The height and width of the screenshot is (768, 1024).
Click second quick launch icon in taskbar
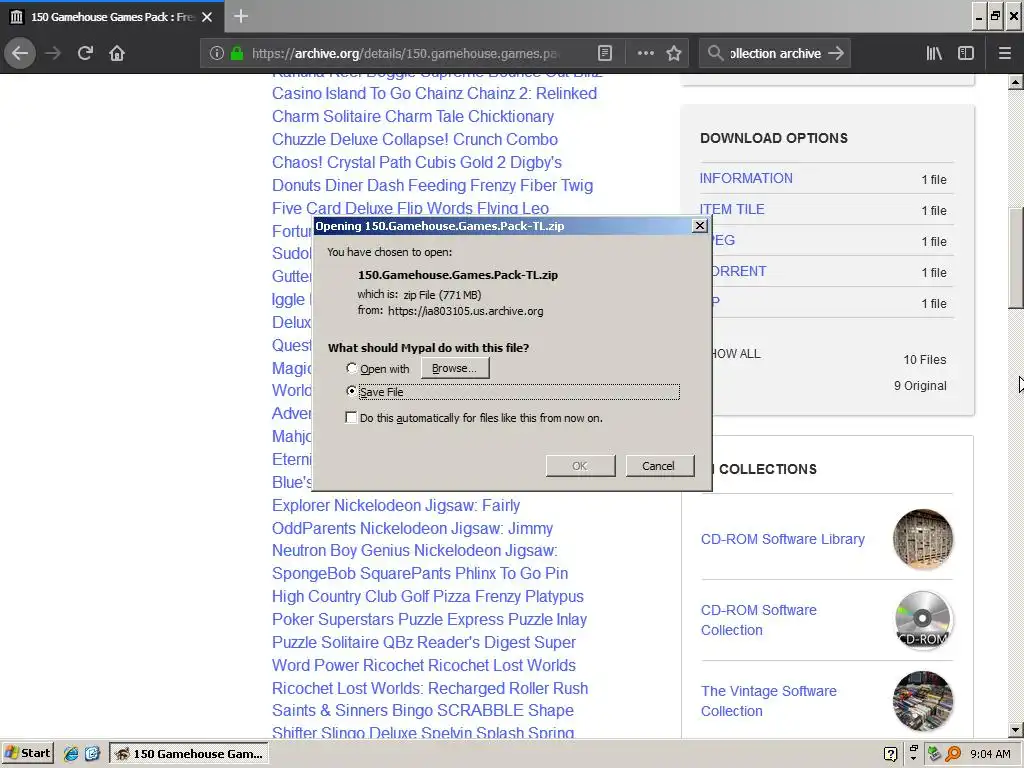92,754
